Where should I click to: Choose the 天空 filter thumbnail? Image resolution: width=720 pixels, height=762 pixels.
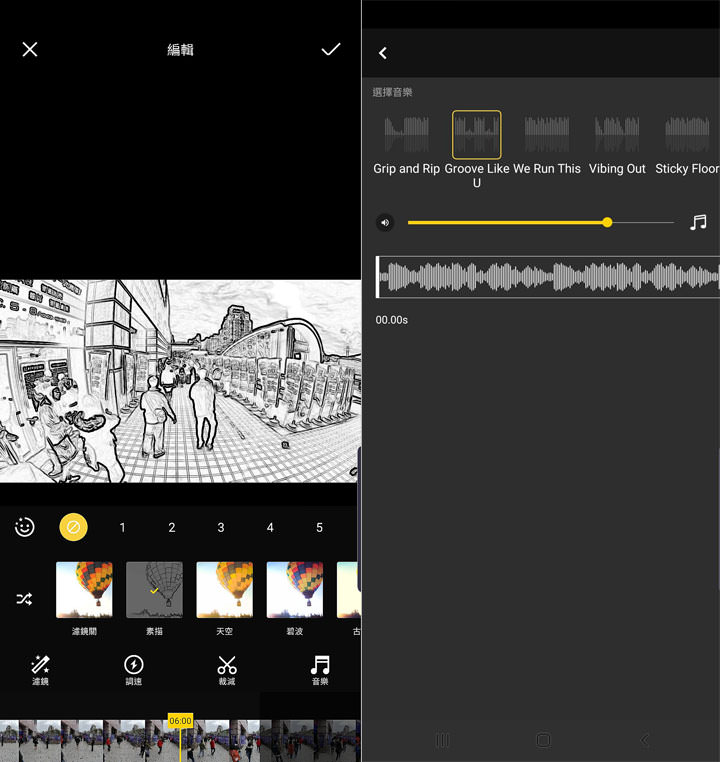pos(224,589)
